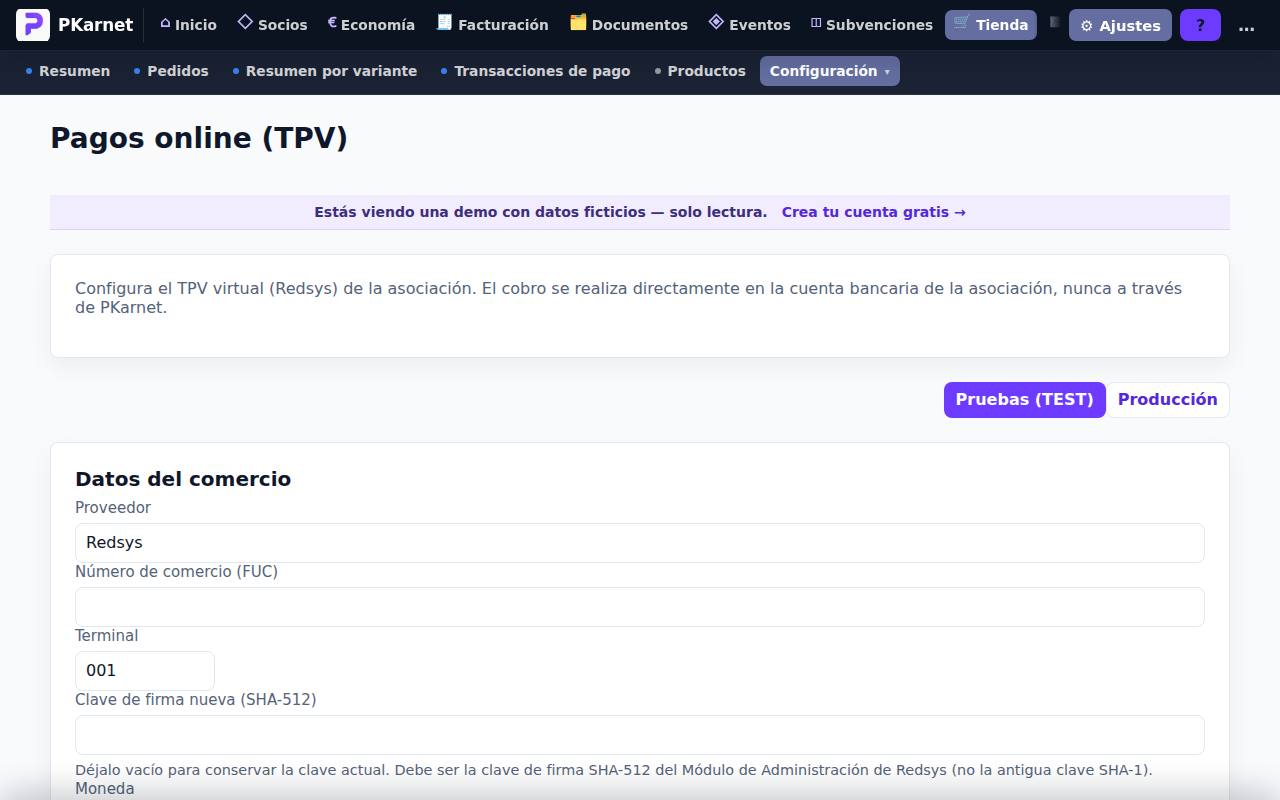
Task: Open the three-dots overflow menu
Action: coord(1246,25)
